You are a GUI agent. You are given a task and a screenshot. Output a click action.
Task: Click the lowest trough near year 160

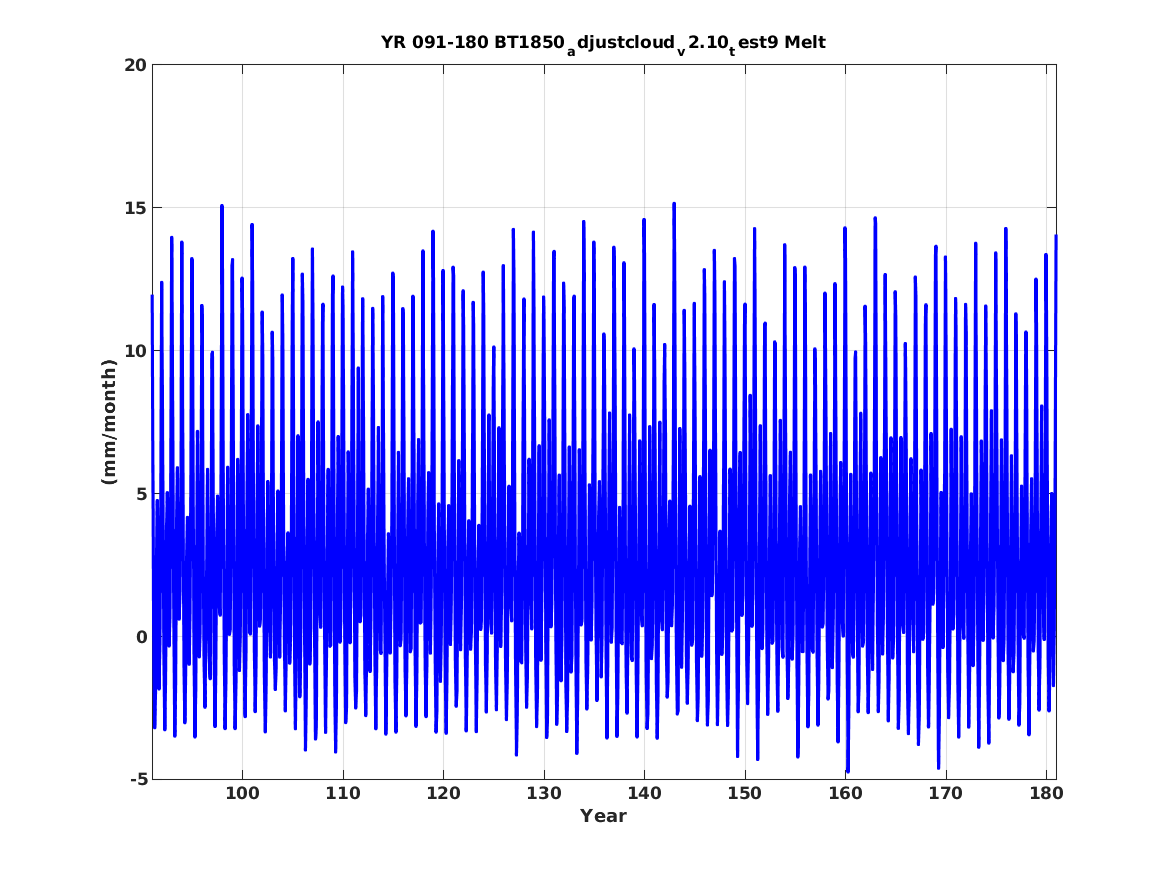coord(847,771)
